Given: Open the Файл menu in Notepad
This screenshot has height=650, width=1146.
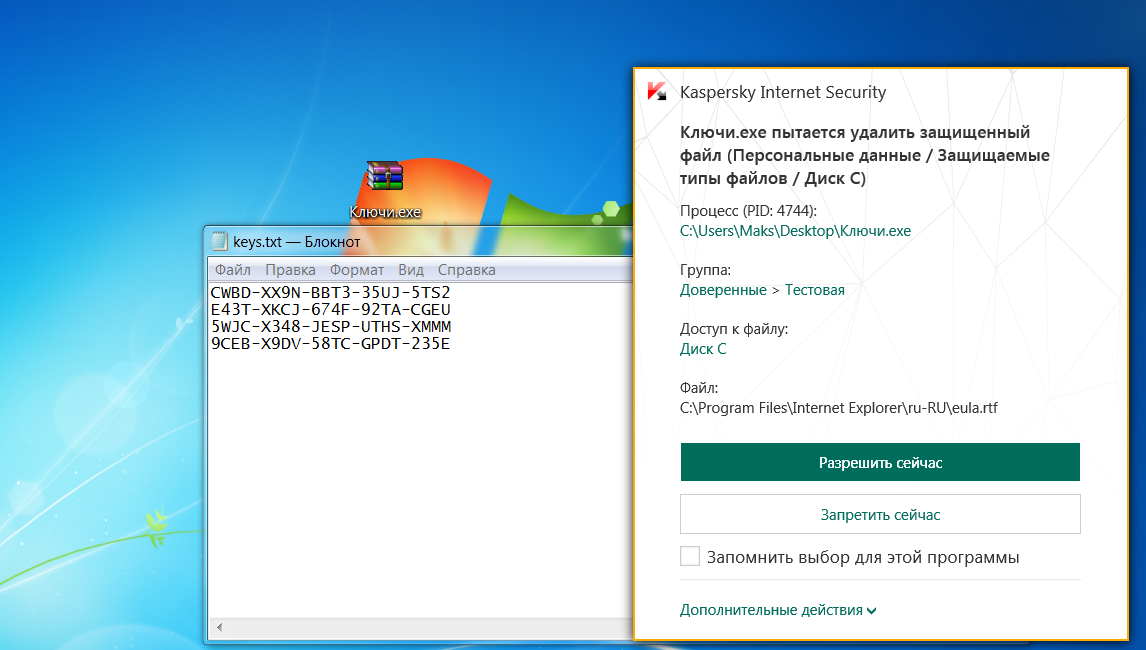Looking at the screenshot, I should [x=232, y=270].
